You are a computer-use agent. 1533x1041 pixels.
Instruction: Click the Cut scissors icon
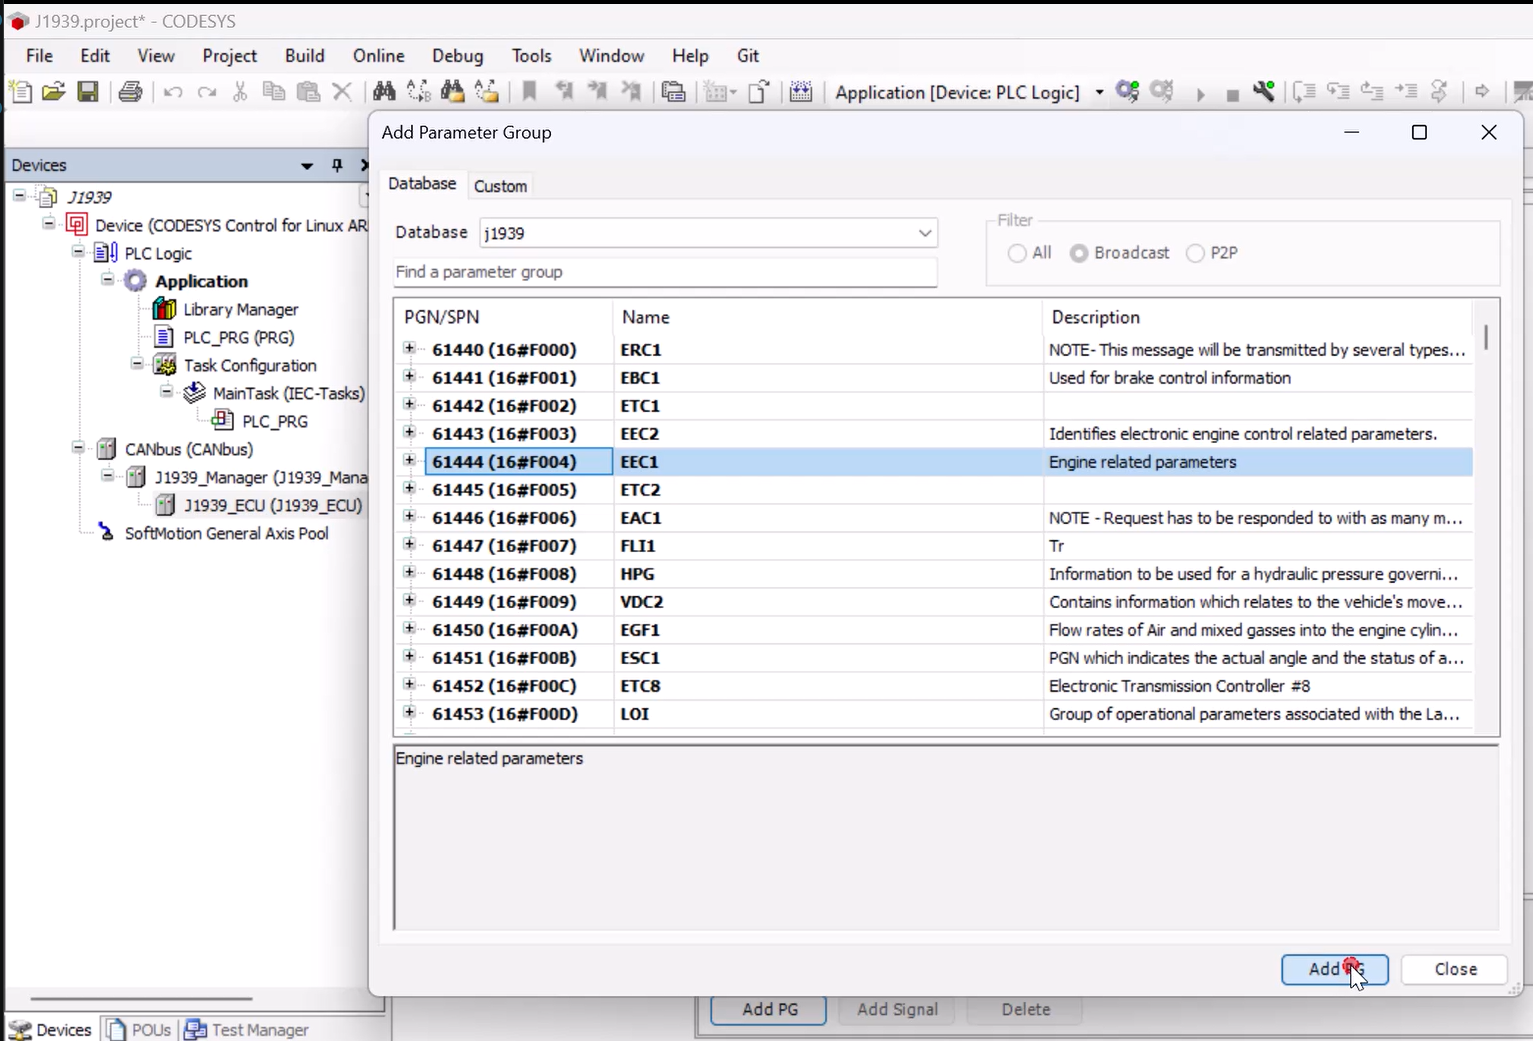tap(240, 92)
